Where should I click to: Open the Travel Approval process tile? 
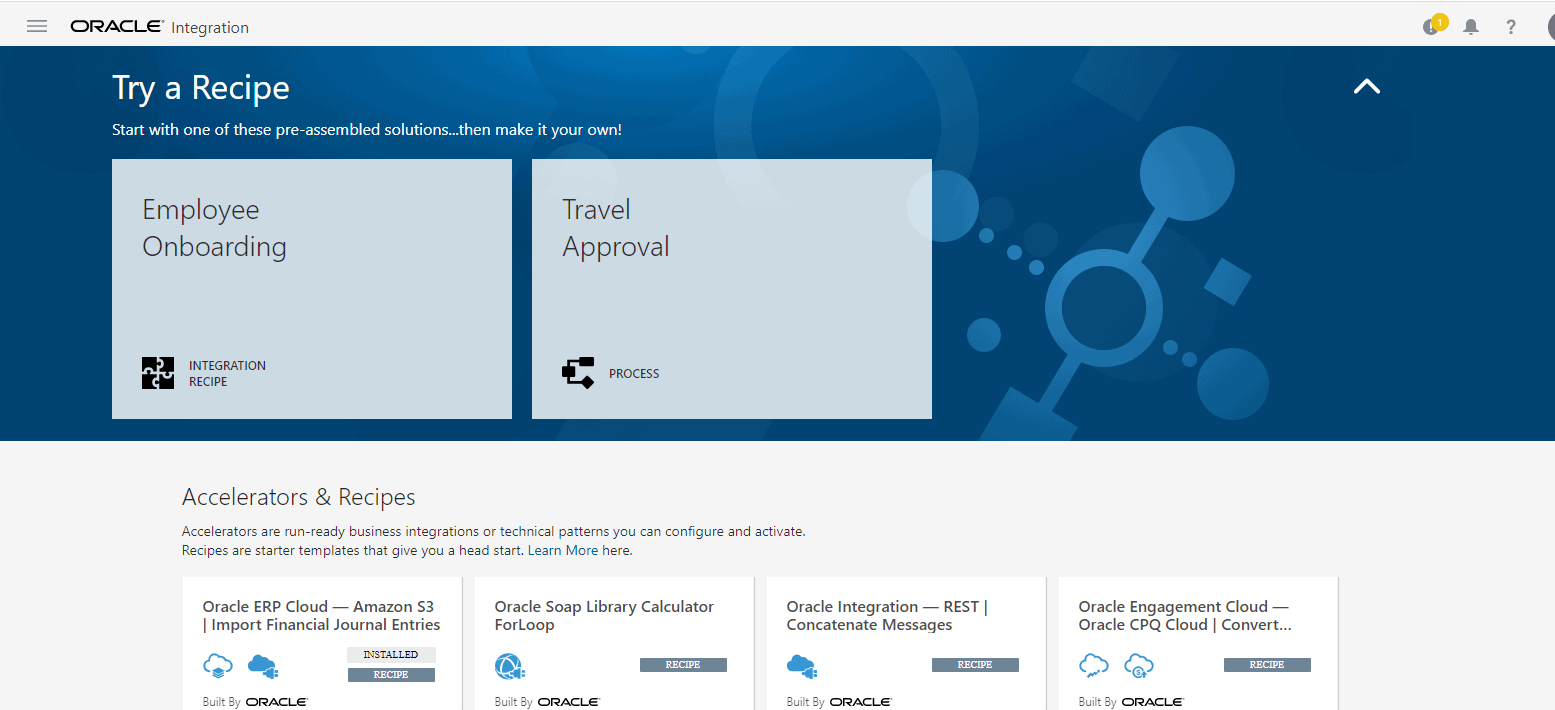731,288
